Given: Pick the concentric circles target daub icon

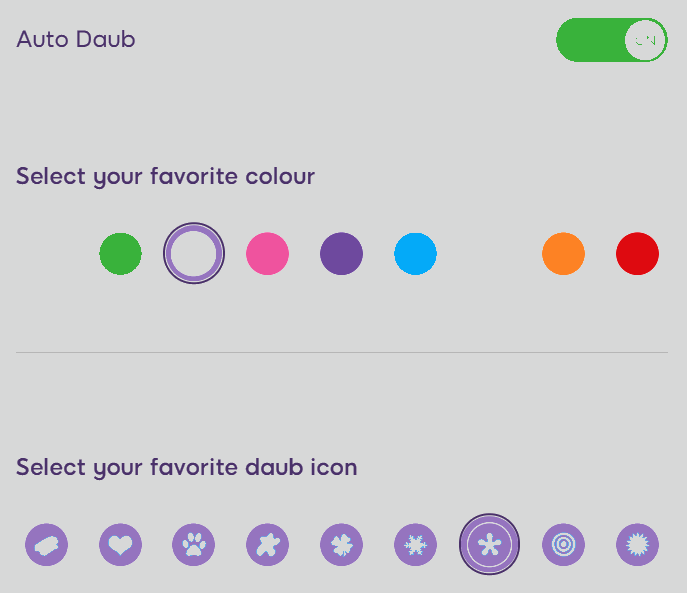Looking at the screenshot, I should 563,544.
